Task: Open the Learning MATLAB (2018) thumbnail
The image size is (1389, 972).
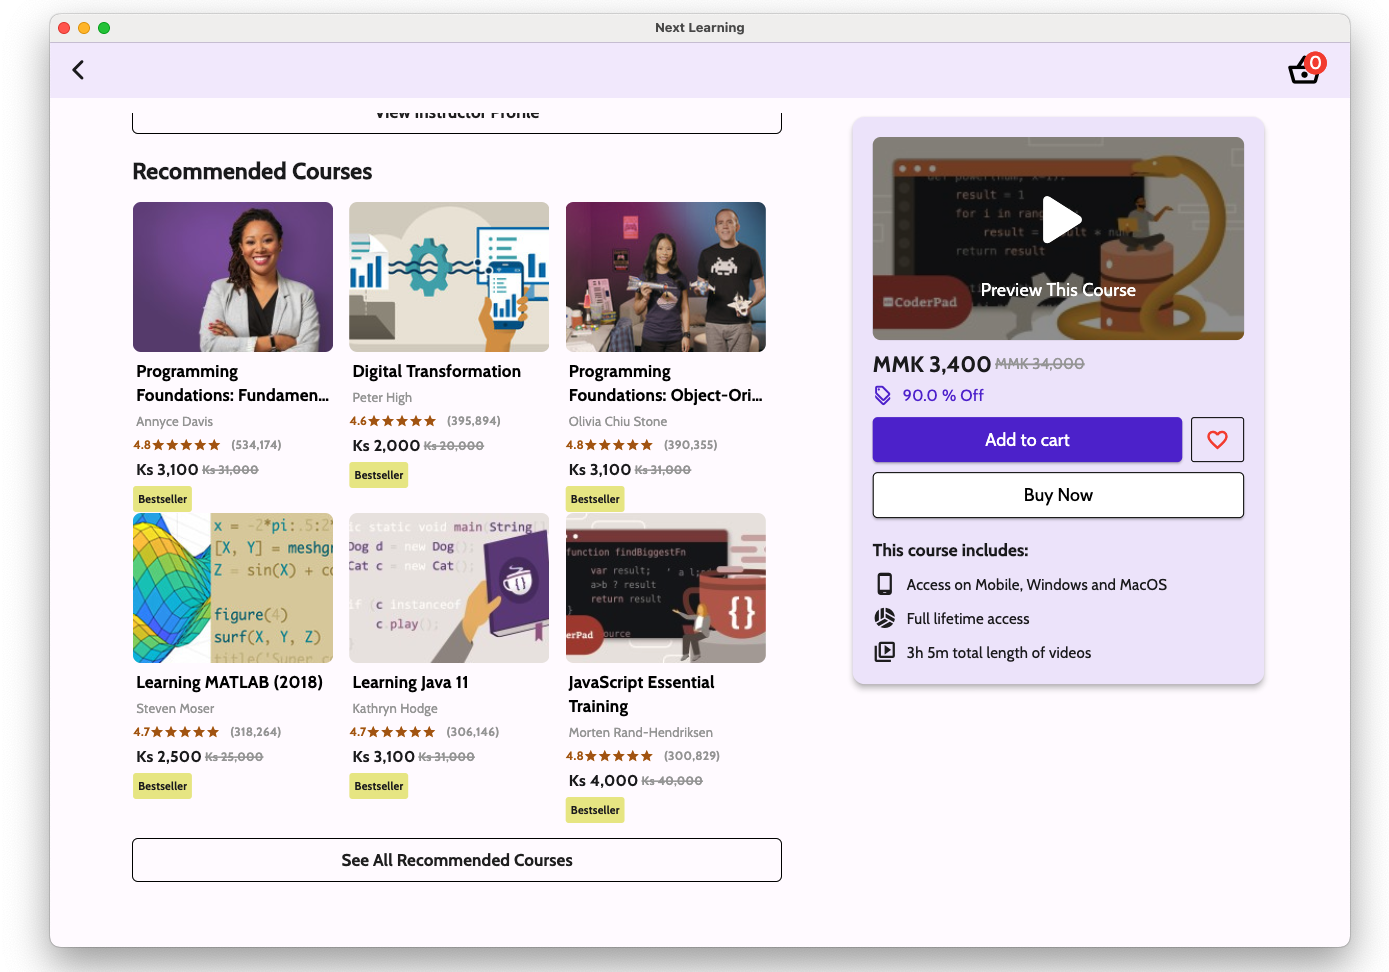Action: pyautogui.click(x=233, y=588)
